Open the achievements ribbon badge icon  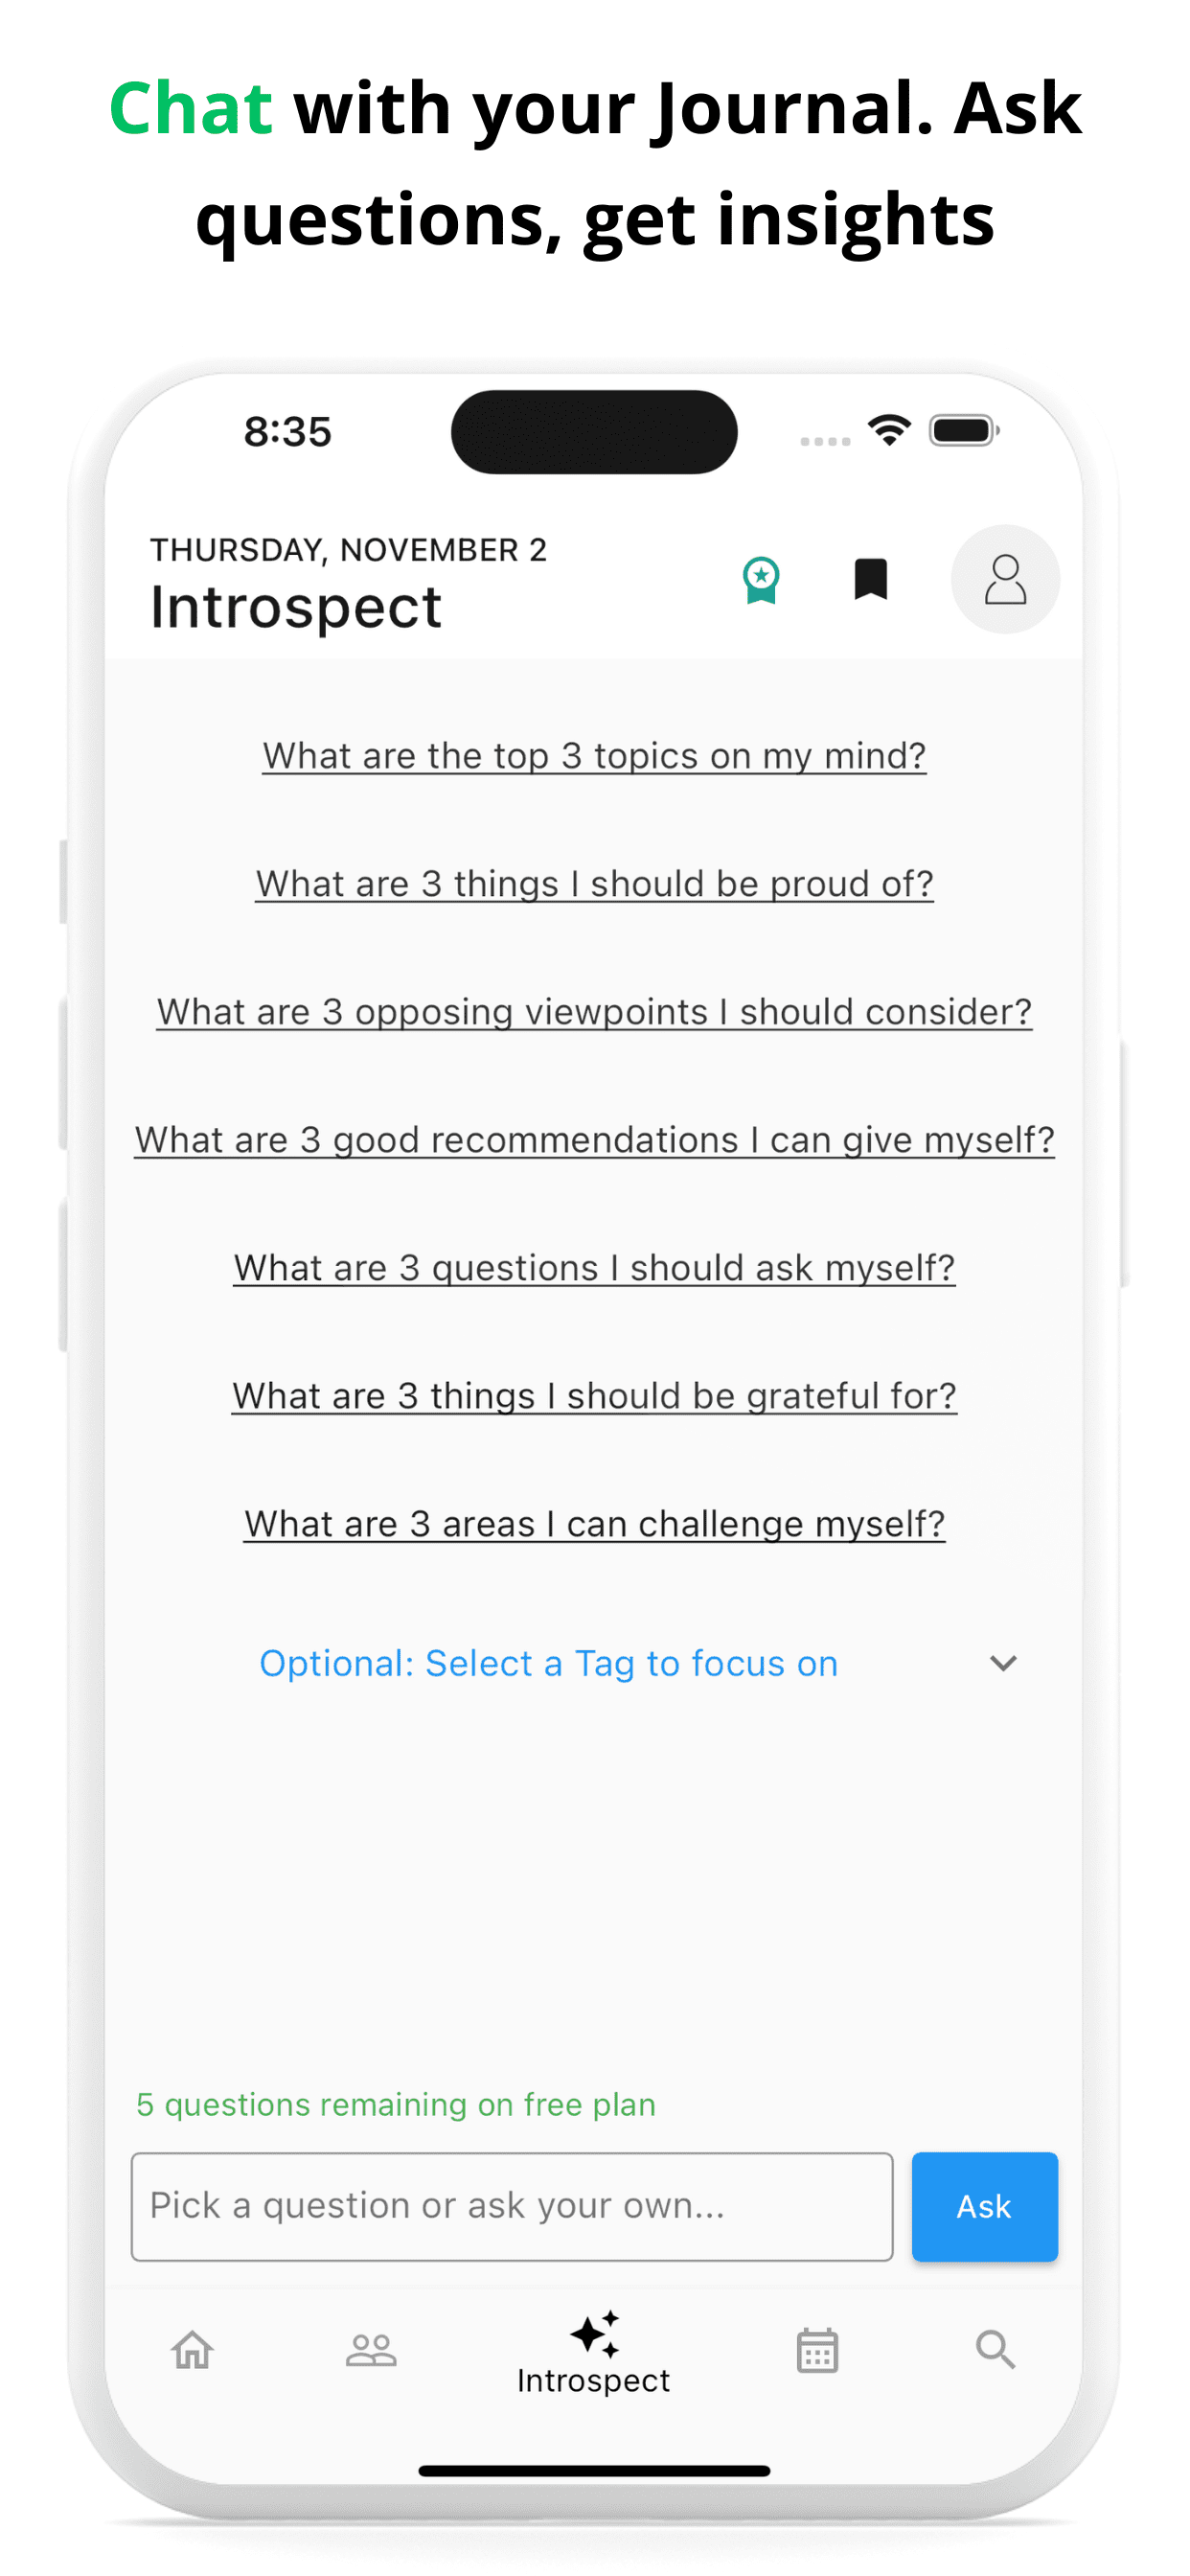(x=761, y=580)
